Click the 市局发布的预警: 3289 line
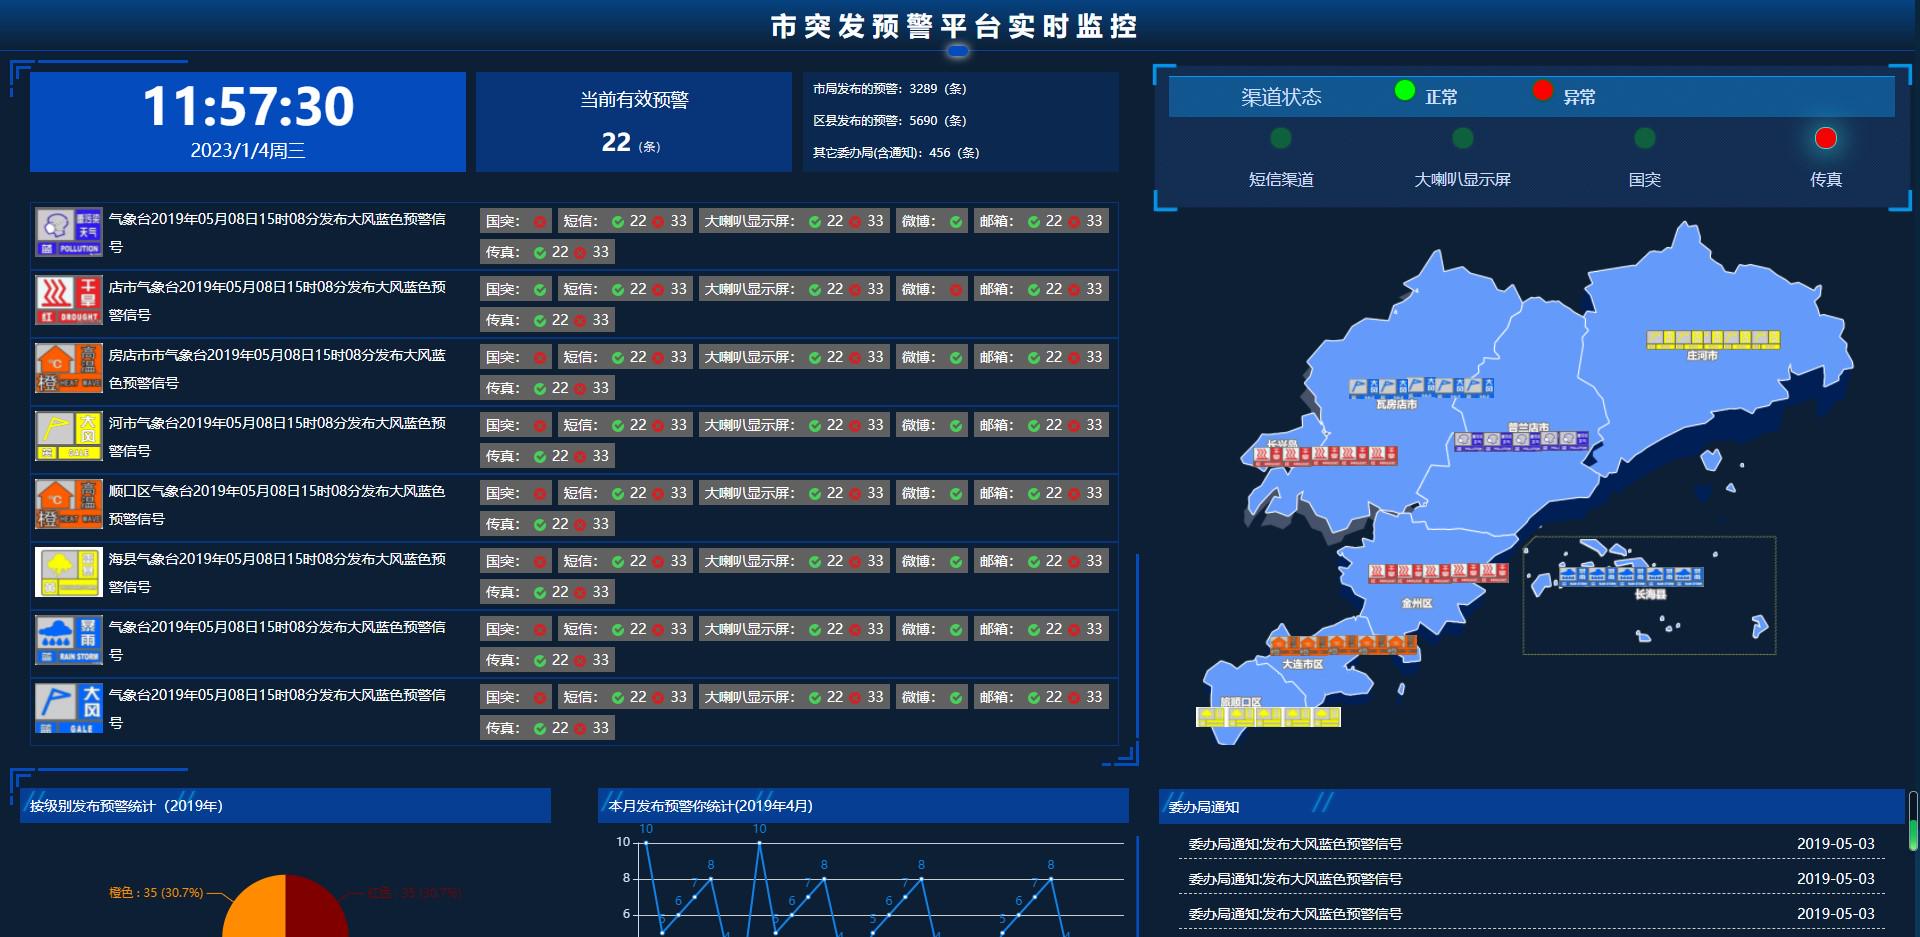The width and height of the screenshot is (1920, 937). pyautogui.click(x=890, y=89)
